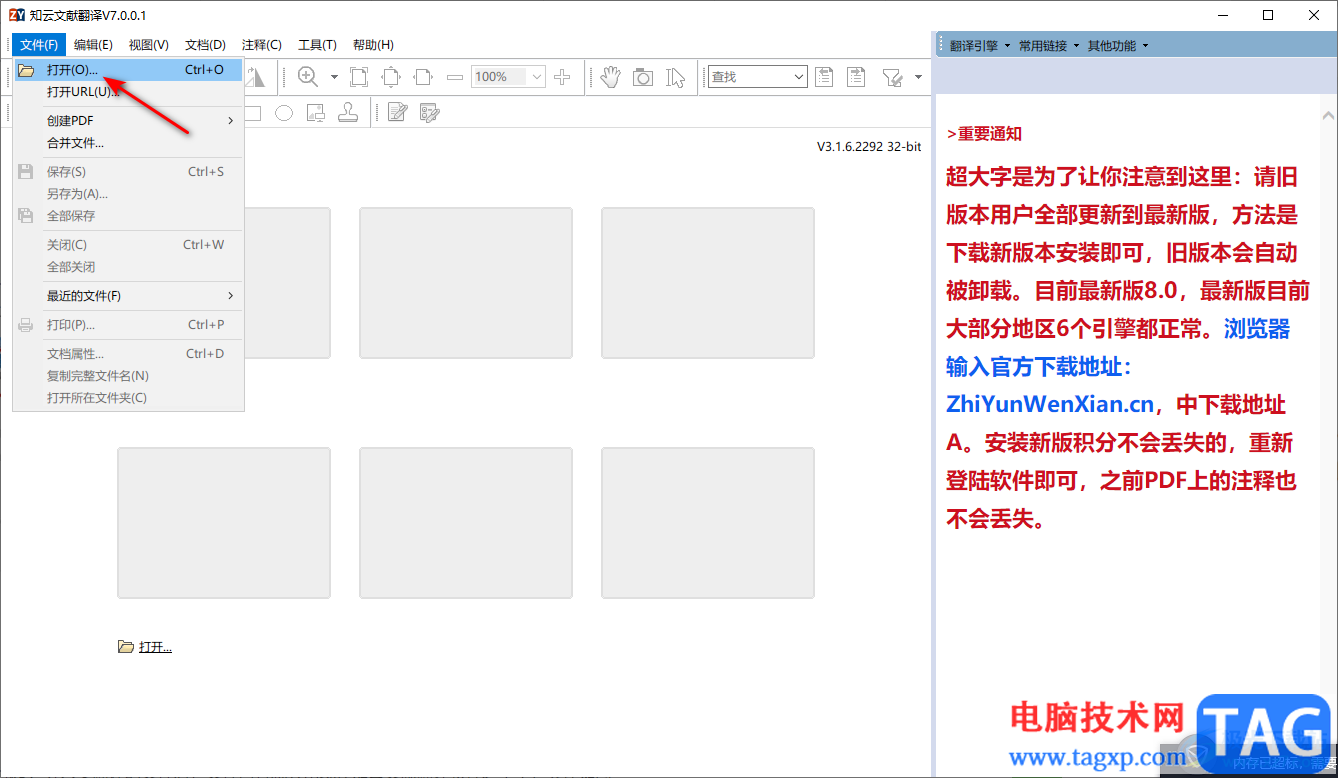Click the find previous result icon
Screen dimensions: 1338x778
tap(824, 77)
